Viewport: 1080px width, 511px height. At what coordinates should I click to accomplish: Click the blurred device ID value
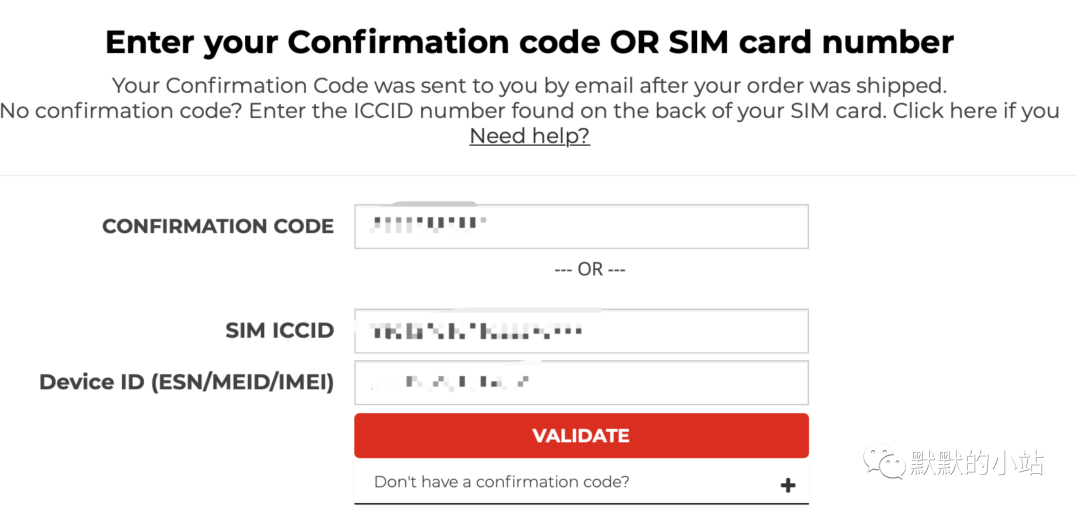(x=451, y=382)
